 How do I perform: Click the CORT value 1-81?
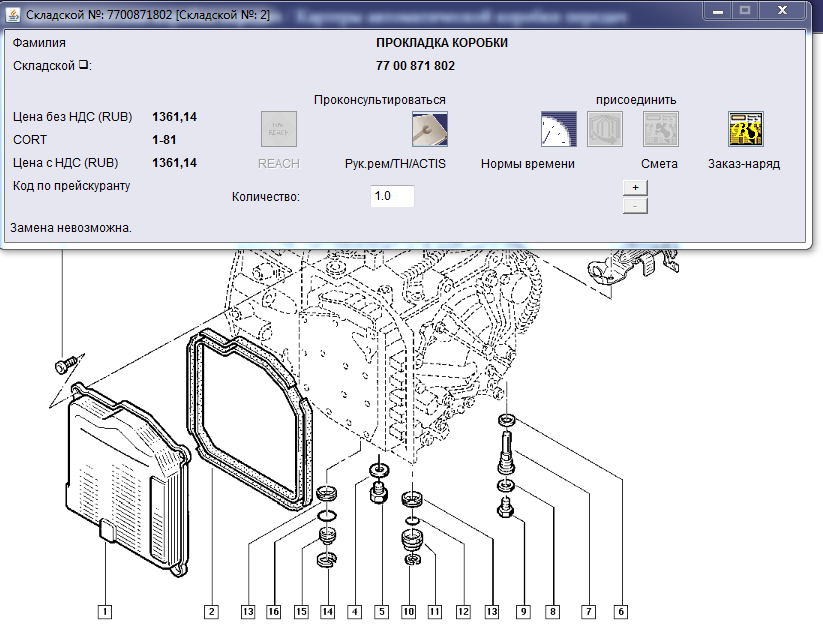(x=164, y=140)
